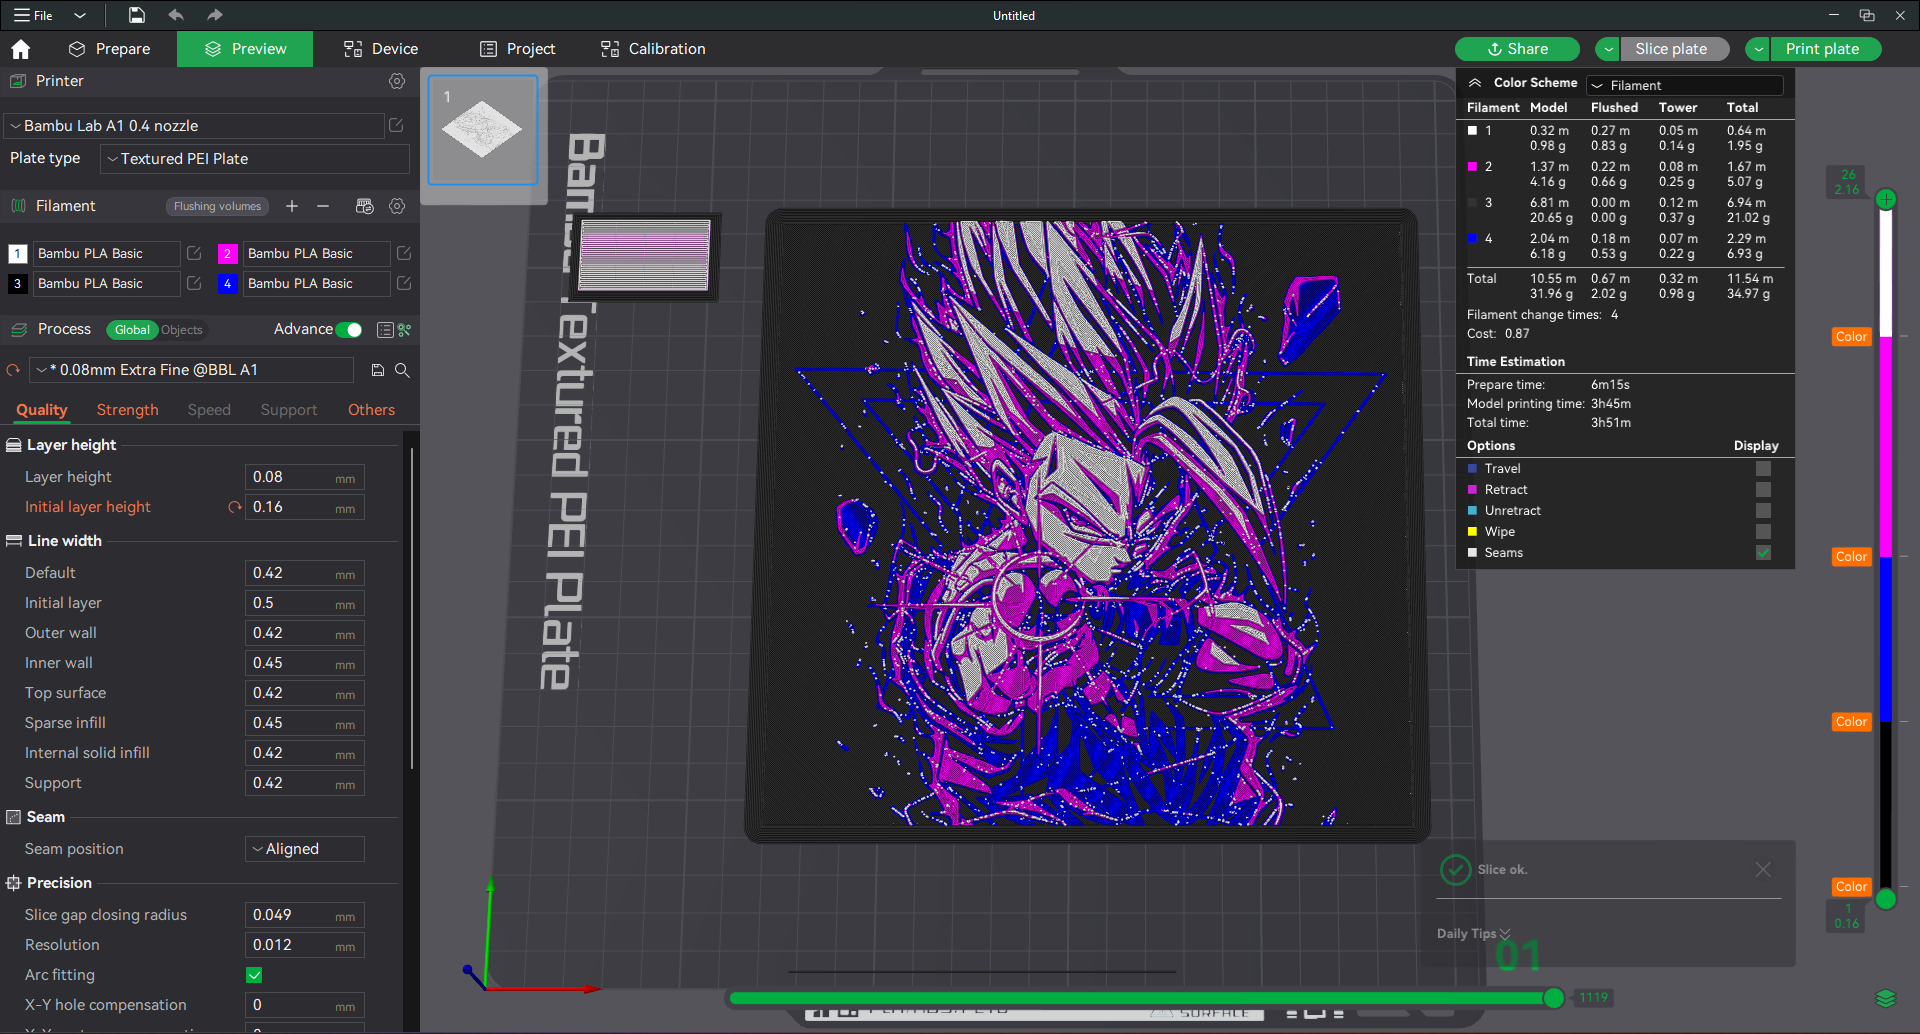The image size is (1920, 1034).
Task: Open the Seam position Aligned dropdown
Action: coord(305,849)
